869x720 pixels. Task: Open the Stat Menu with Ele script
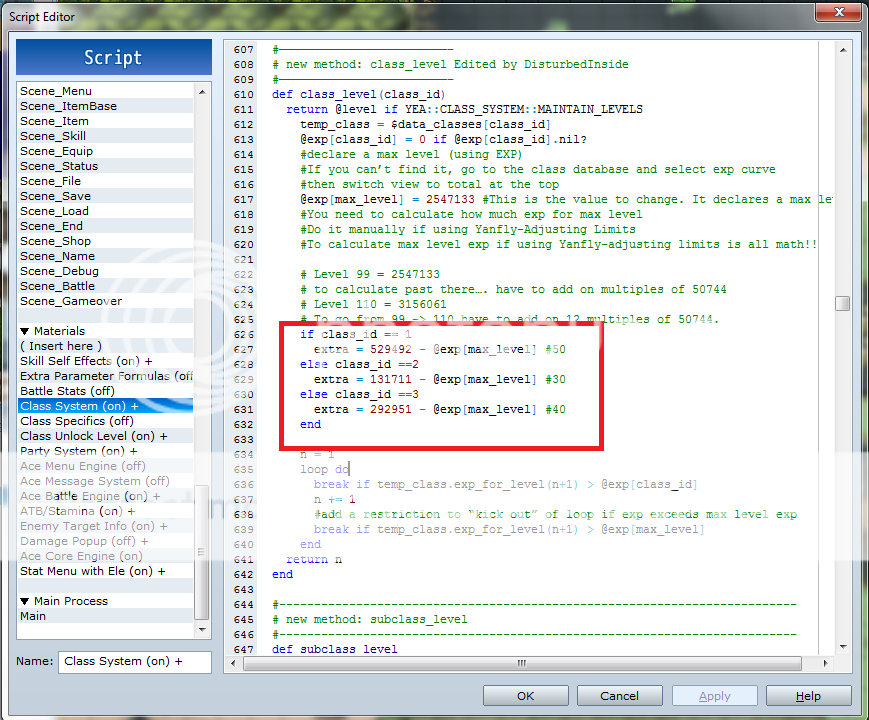pyautogui.click(x=92, y=571)
